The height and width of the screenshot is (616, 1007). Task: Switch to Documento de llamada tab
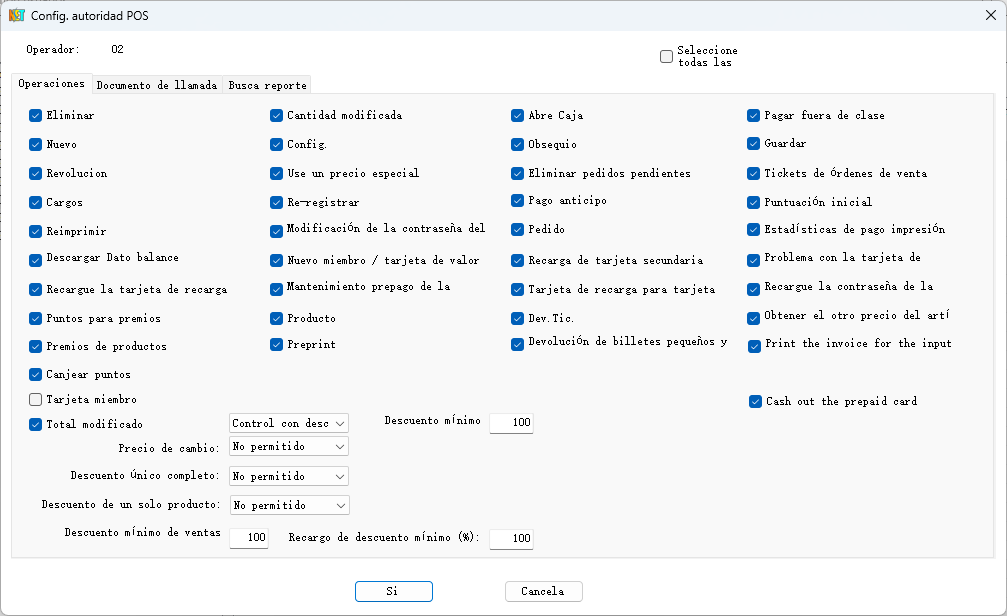[x=157, y=86]
